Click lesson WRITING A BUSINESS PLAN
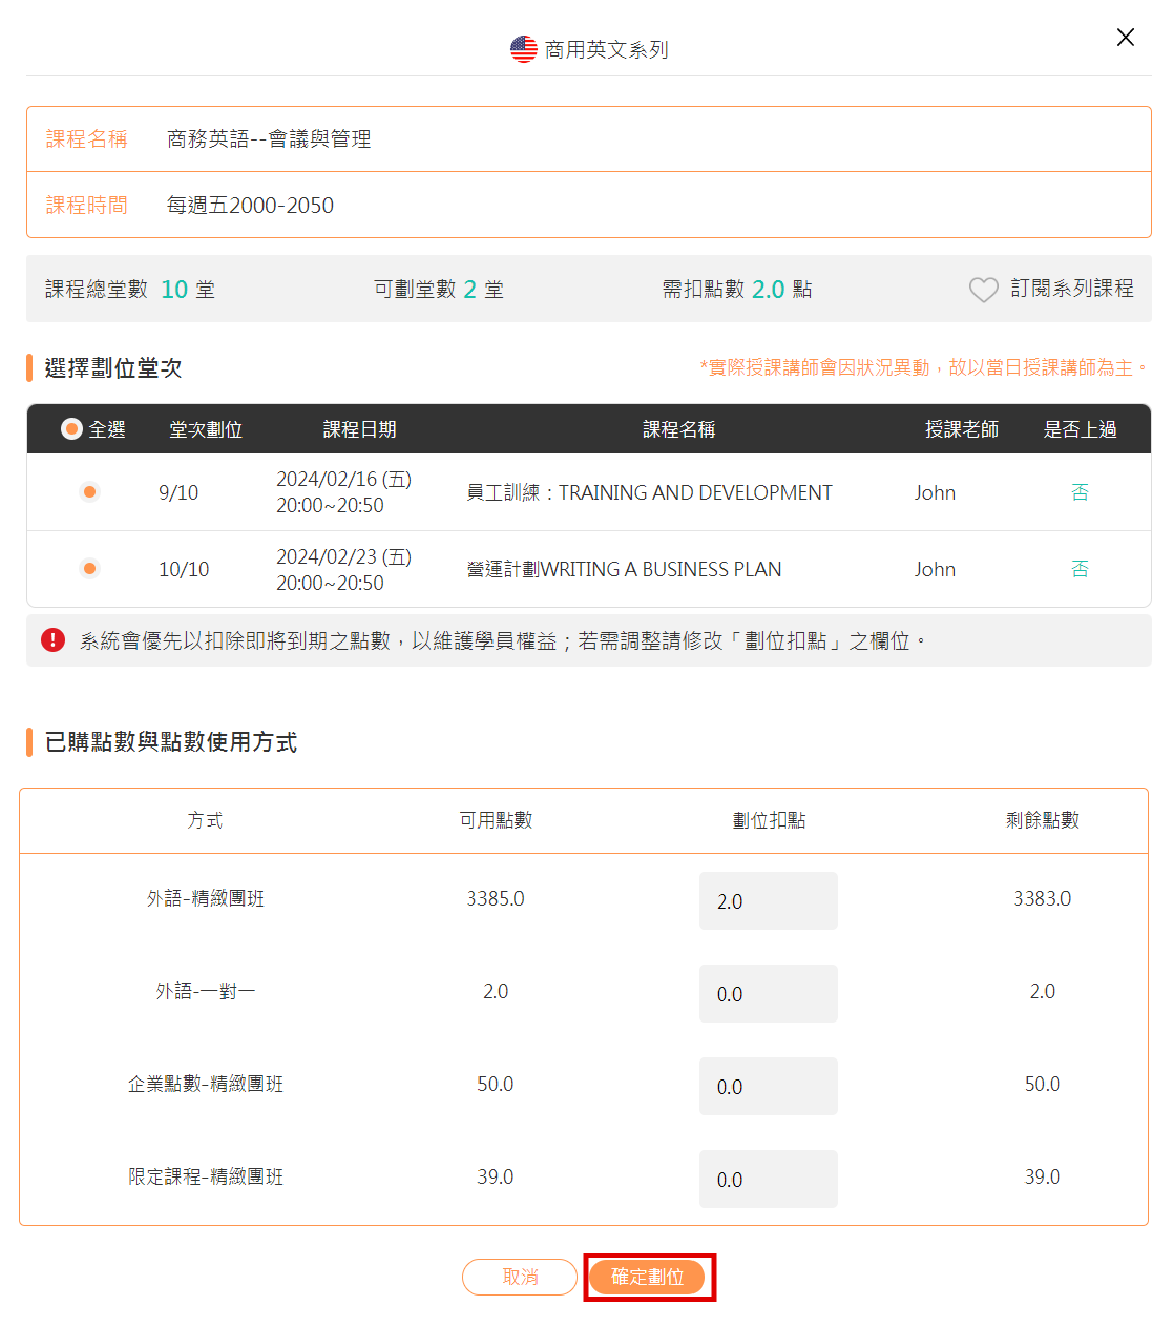Screen dimensions: 1173x1324 tap(624, 569)
